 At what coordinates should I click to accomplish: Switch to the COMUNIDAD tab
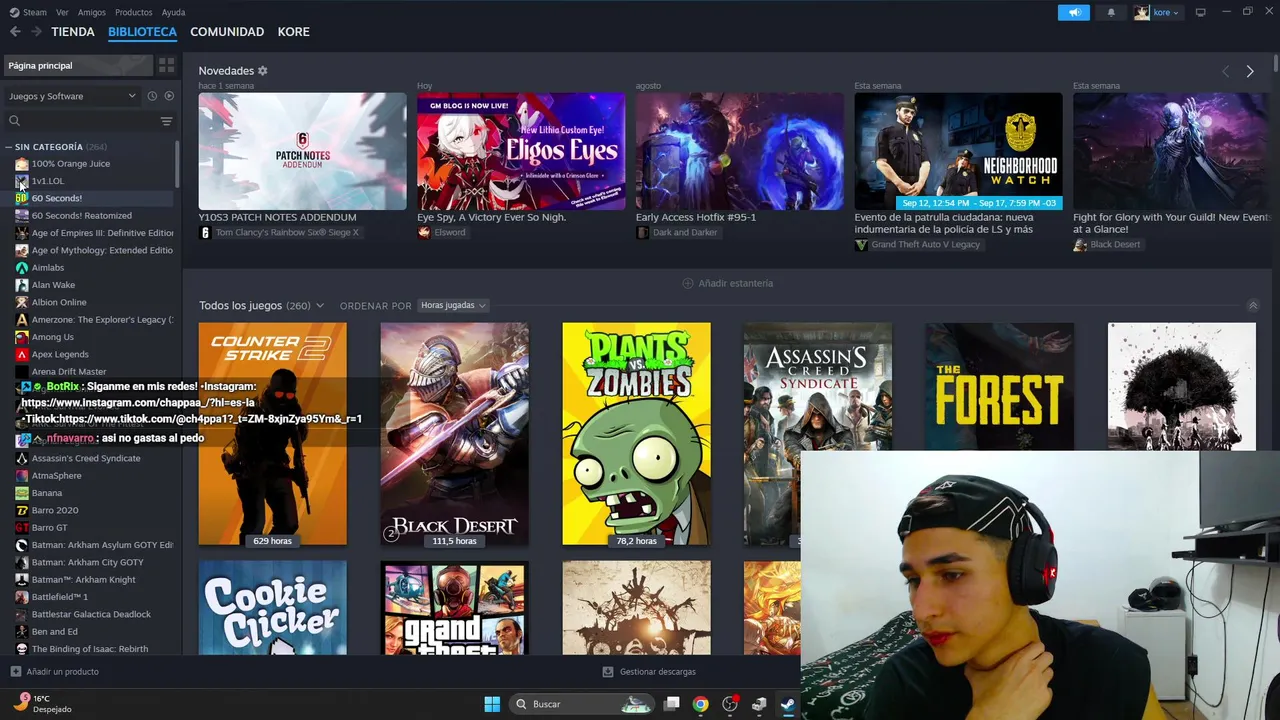coord(227,32)
